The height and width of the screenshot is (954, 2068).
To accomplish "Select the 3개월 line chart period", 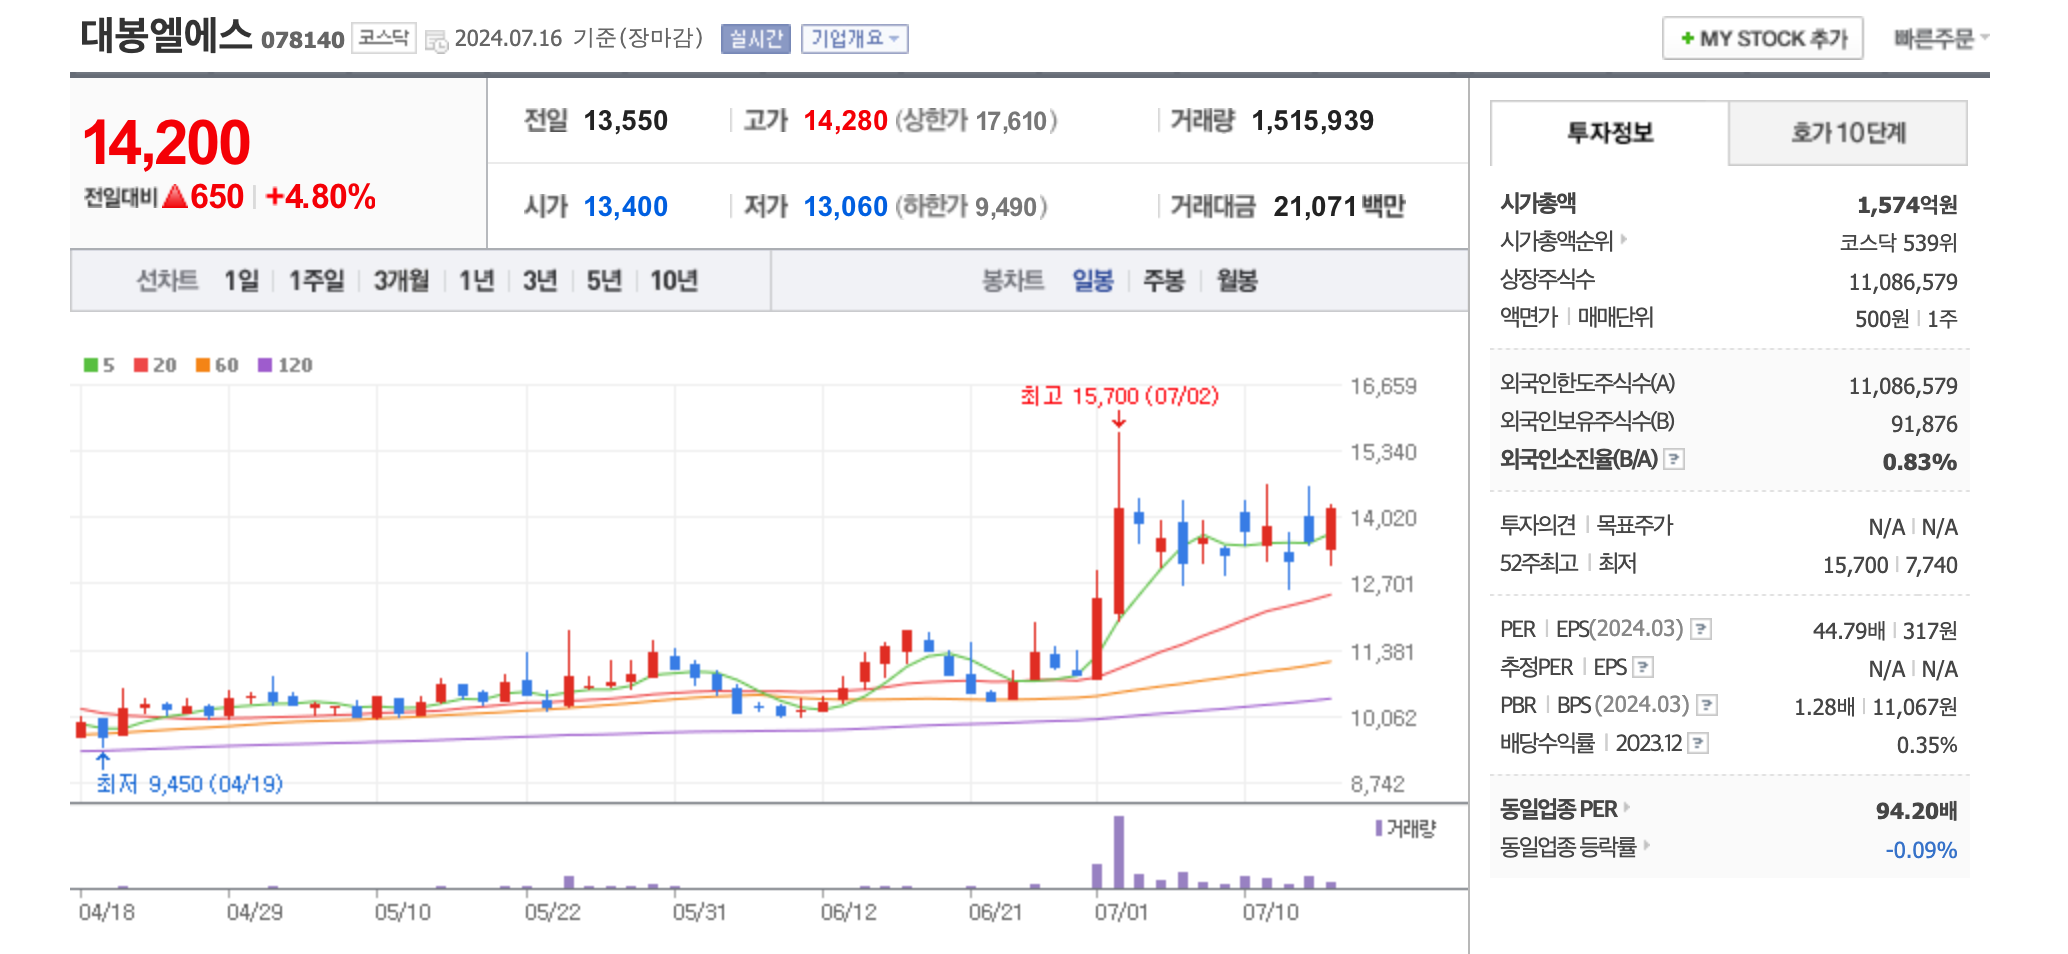I will coord(401,281).
